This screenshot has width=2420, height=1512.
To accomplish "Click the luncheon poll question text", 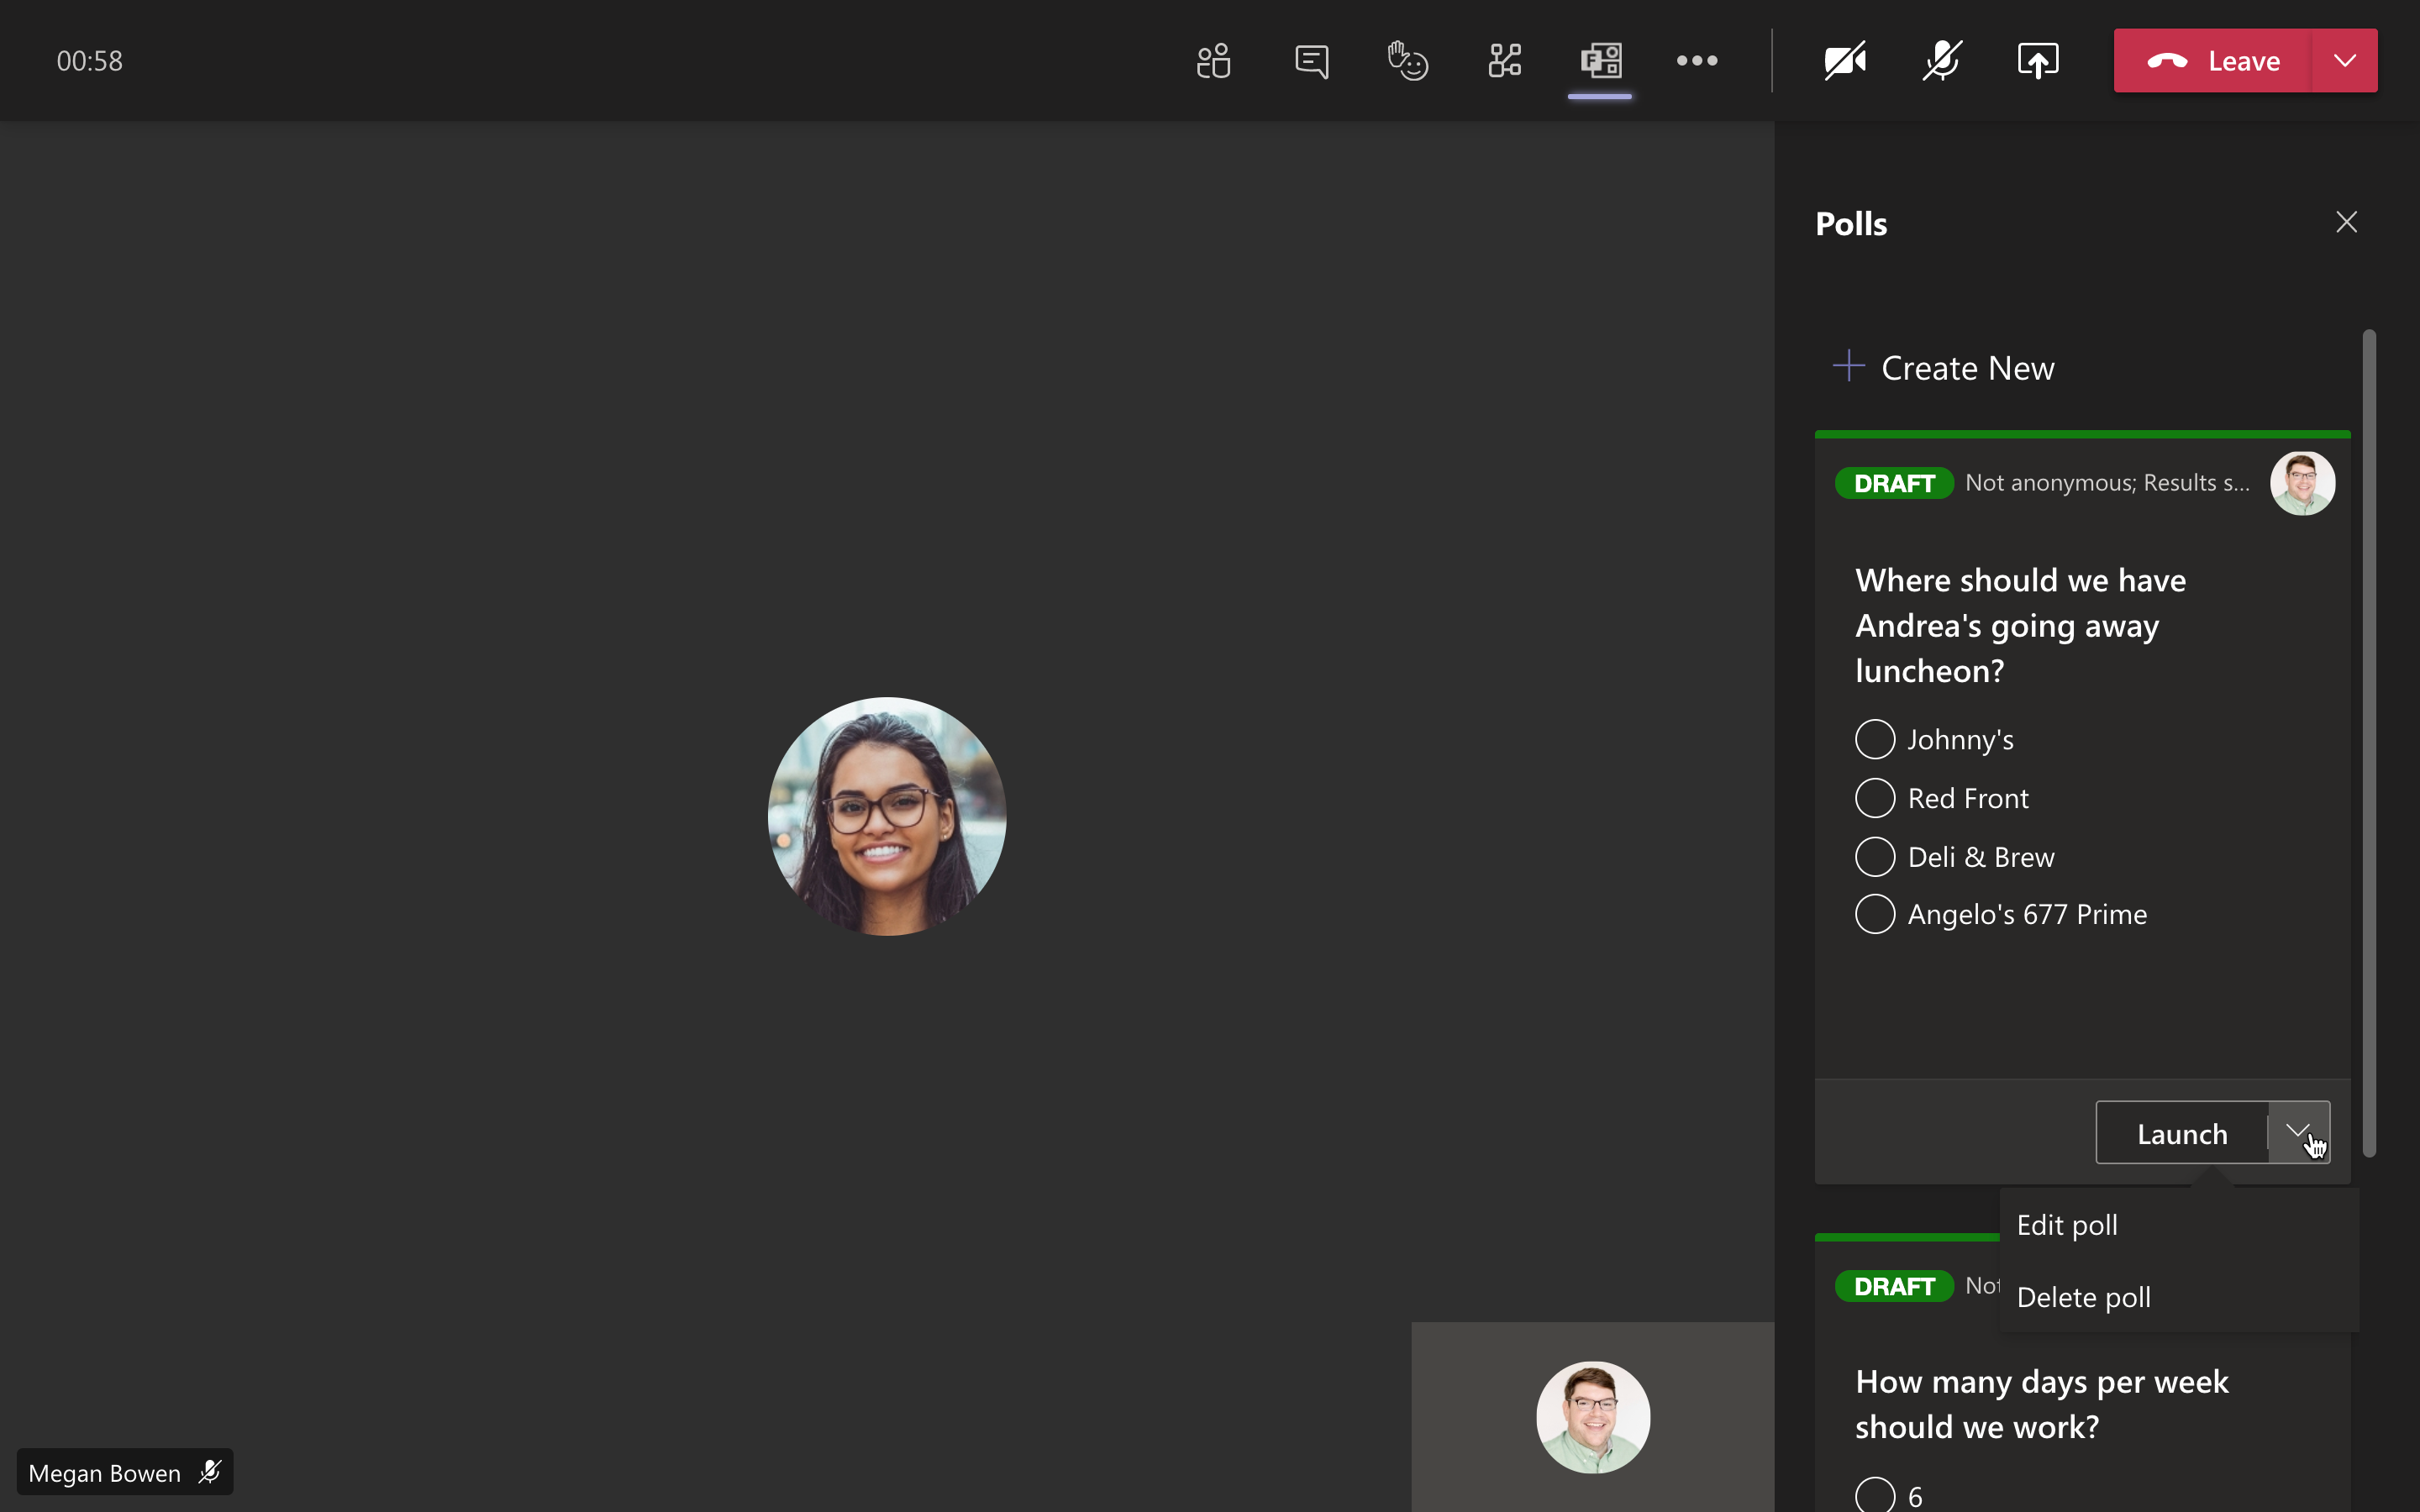I will (x=2020, y=625).
